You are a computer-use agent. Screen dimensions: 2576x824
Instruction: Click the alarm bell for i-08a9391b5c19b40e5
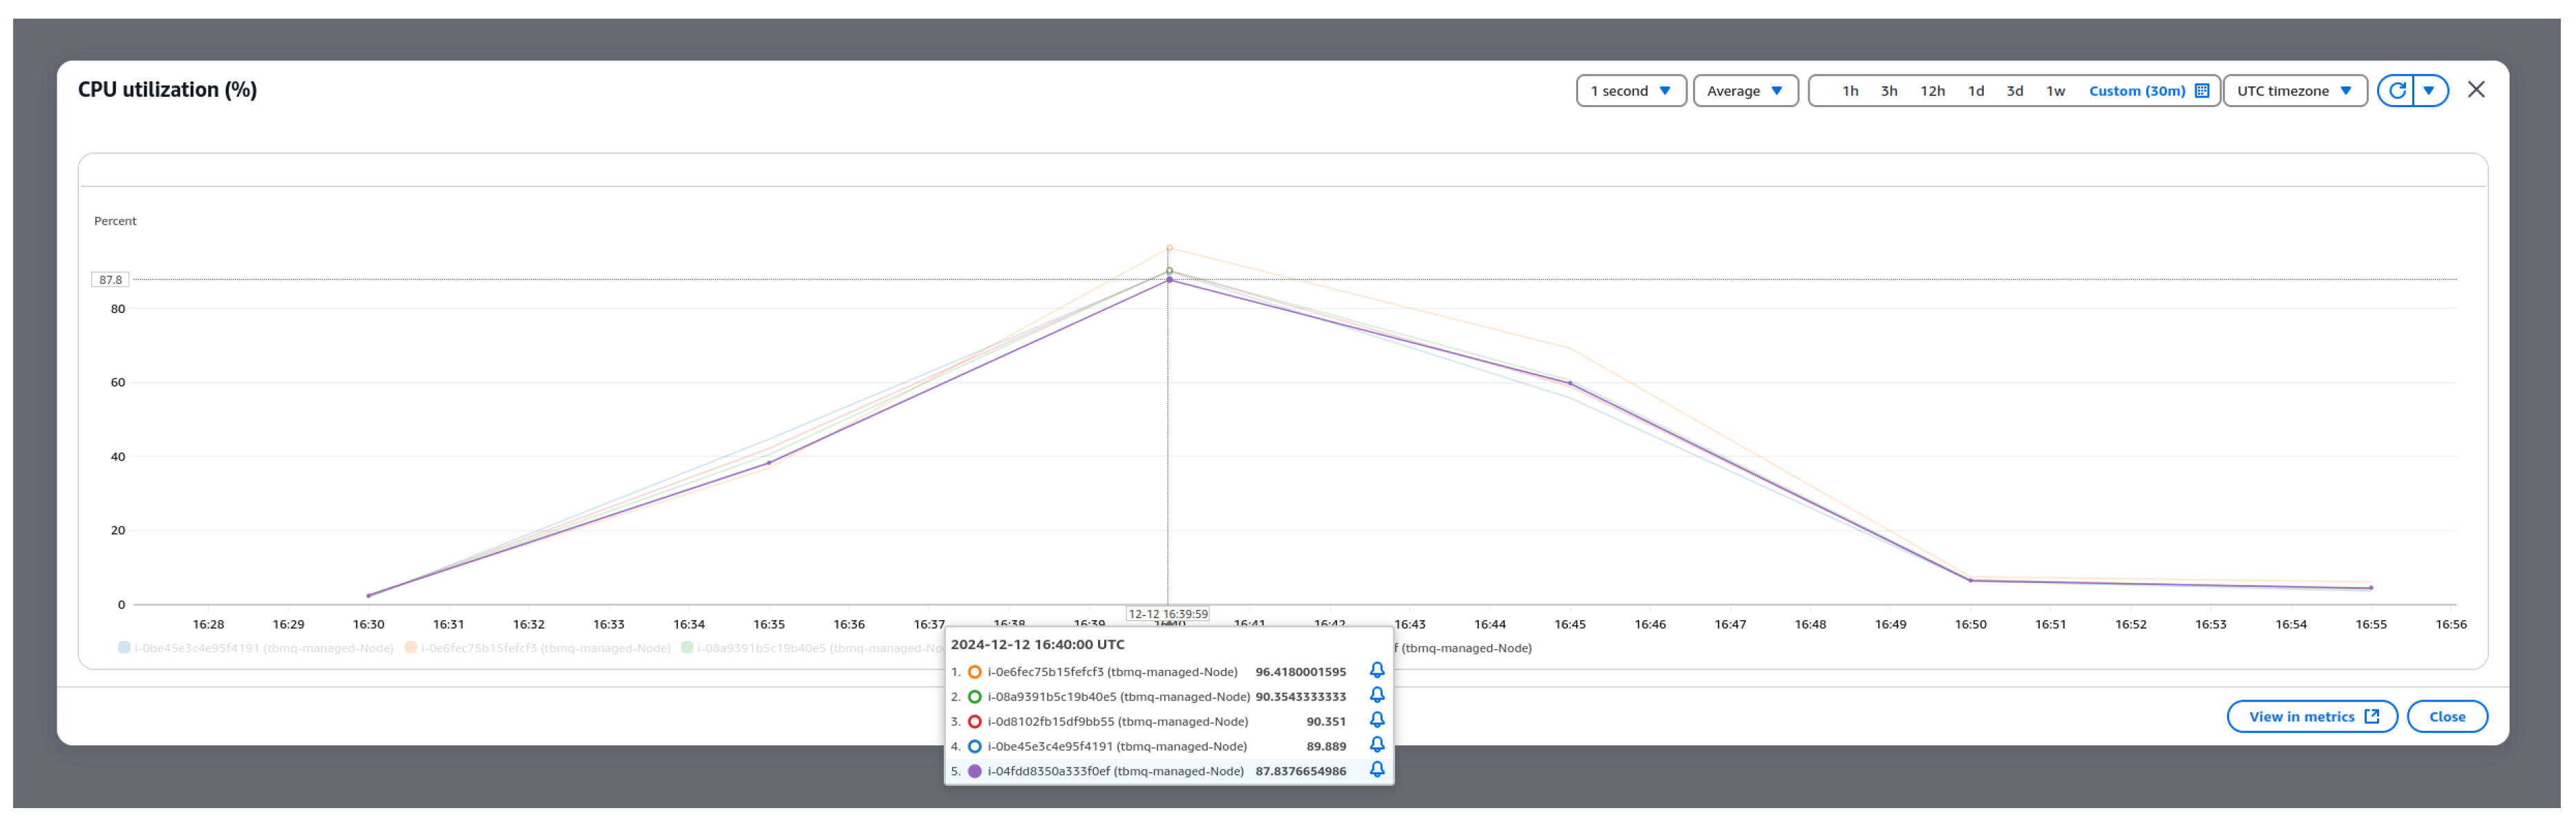click(1378, 696)
